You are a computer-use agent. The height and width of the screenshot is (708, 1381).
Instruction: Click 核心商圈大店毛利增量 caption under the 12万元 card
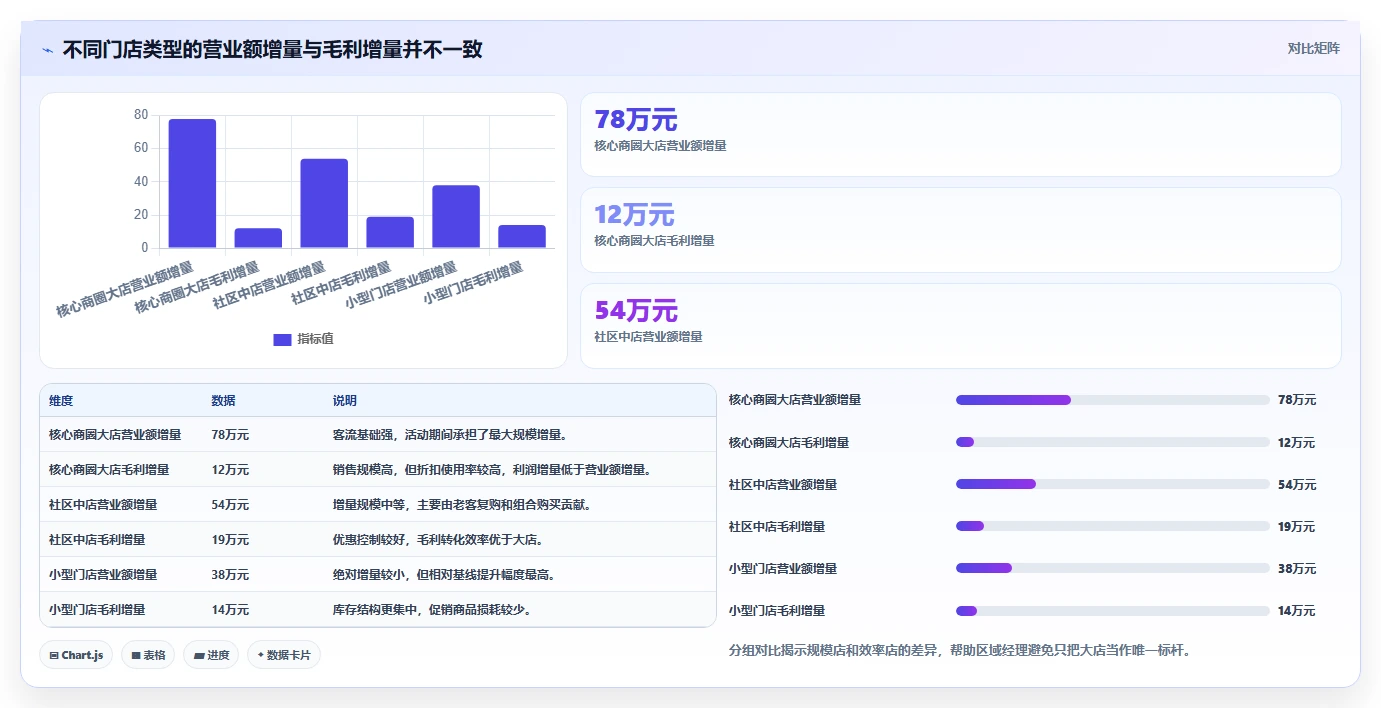(x=654, y=241)
